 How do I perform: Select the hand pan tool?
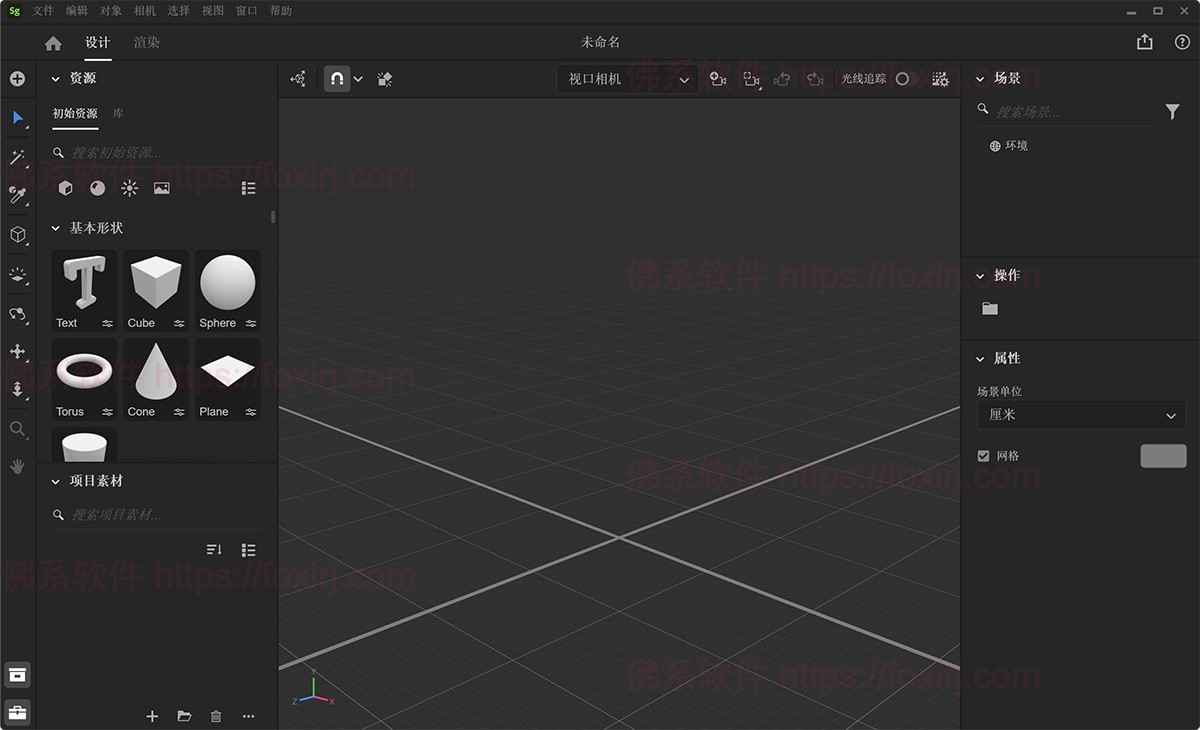tap(17, 466)
